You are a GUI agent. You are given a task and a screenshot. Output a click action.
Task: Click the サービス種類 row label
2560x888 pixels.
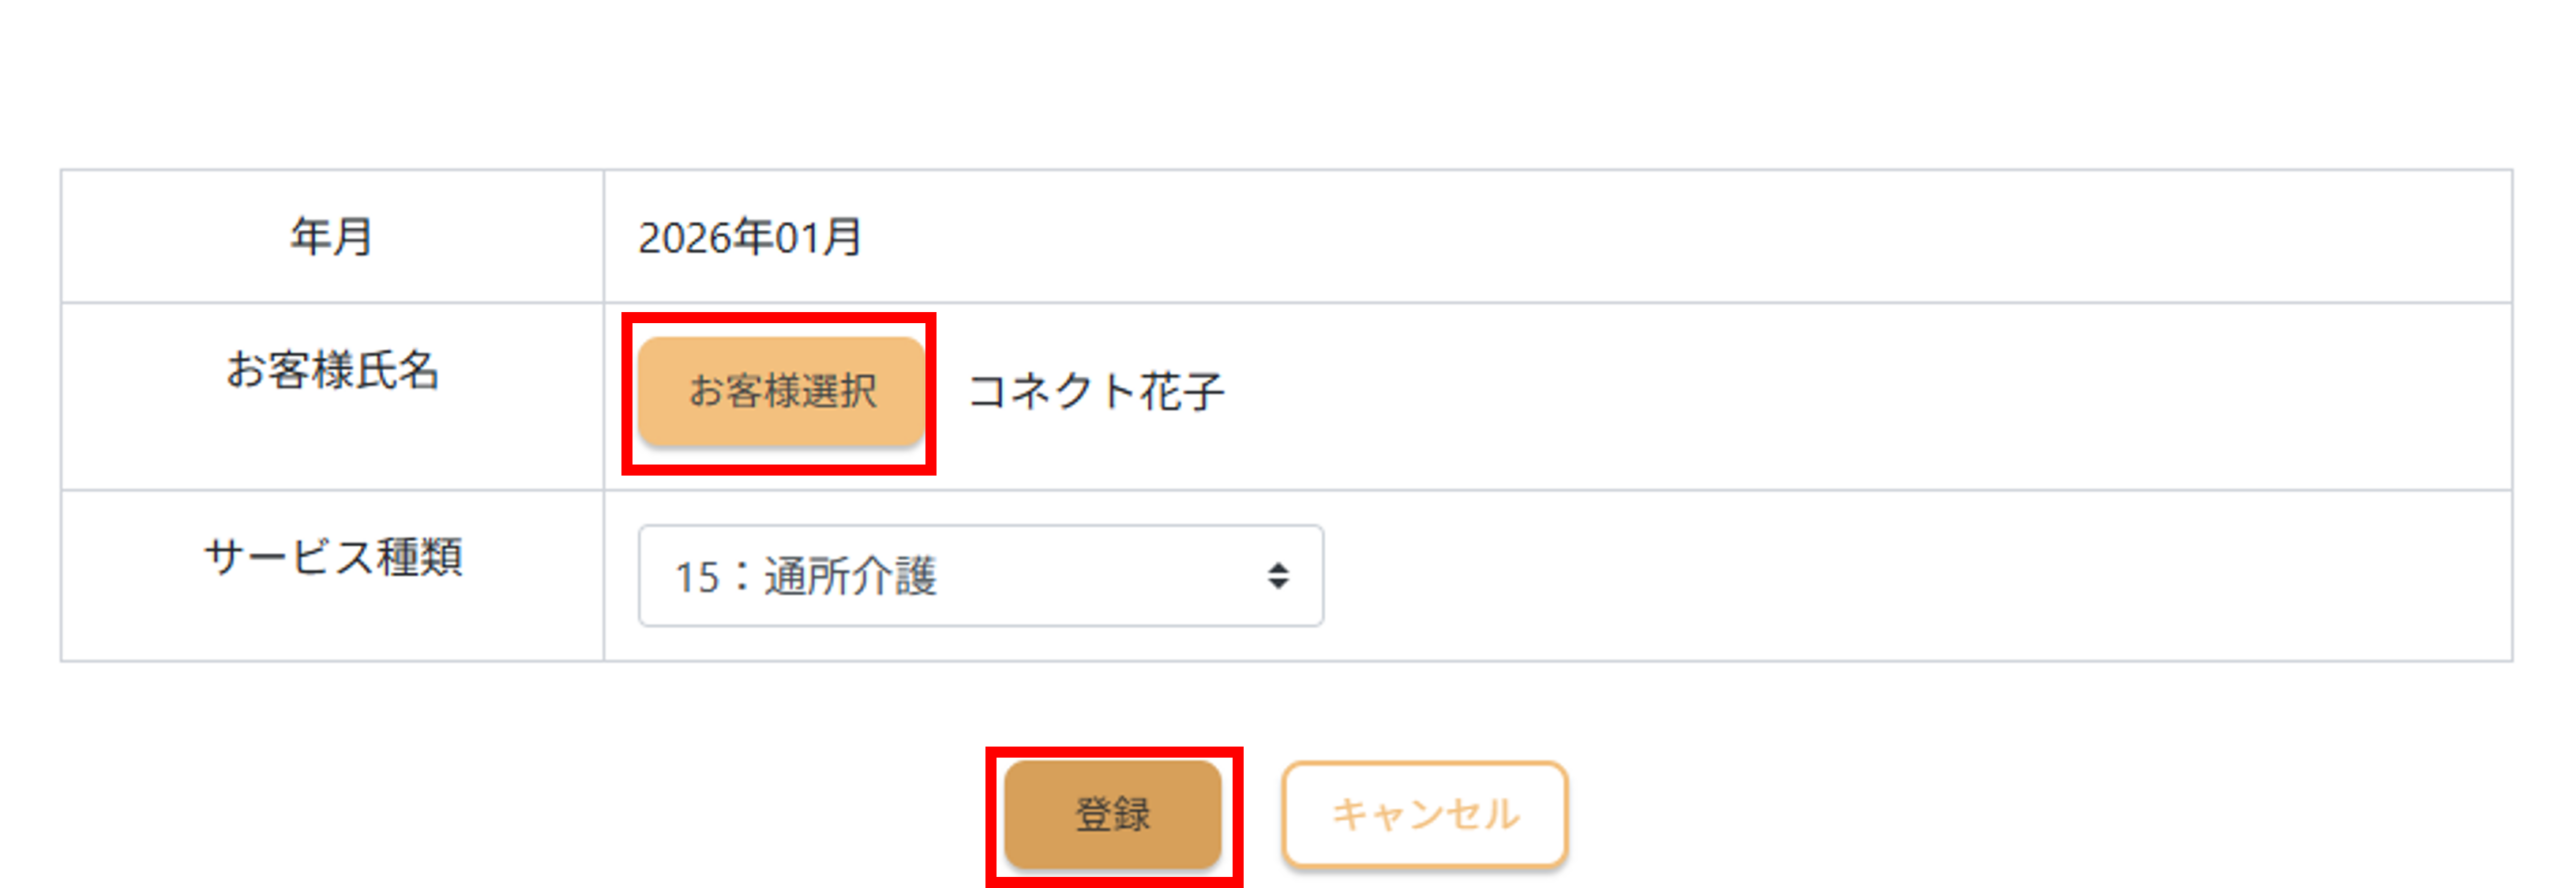[331, 557]
